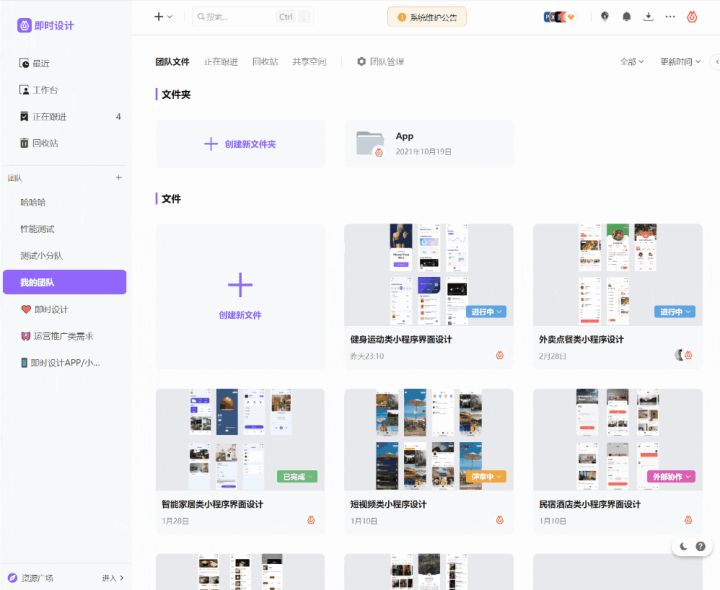Screen dimensions: 720x590
Task: Open notifications bell
Action: pyautogui.click(x=626, y=17)
